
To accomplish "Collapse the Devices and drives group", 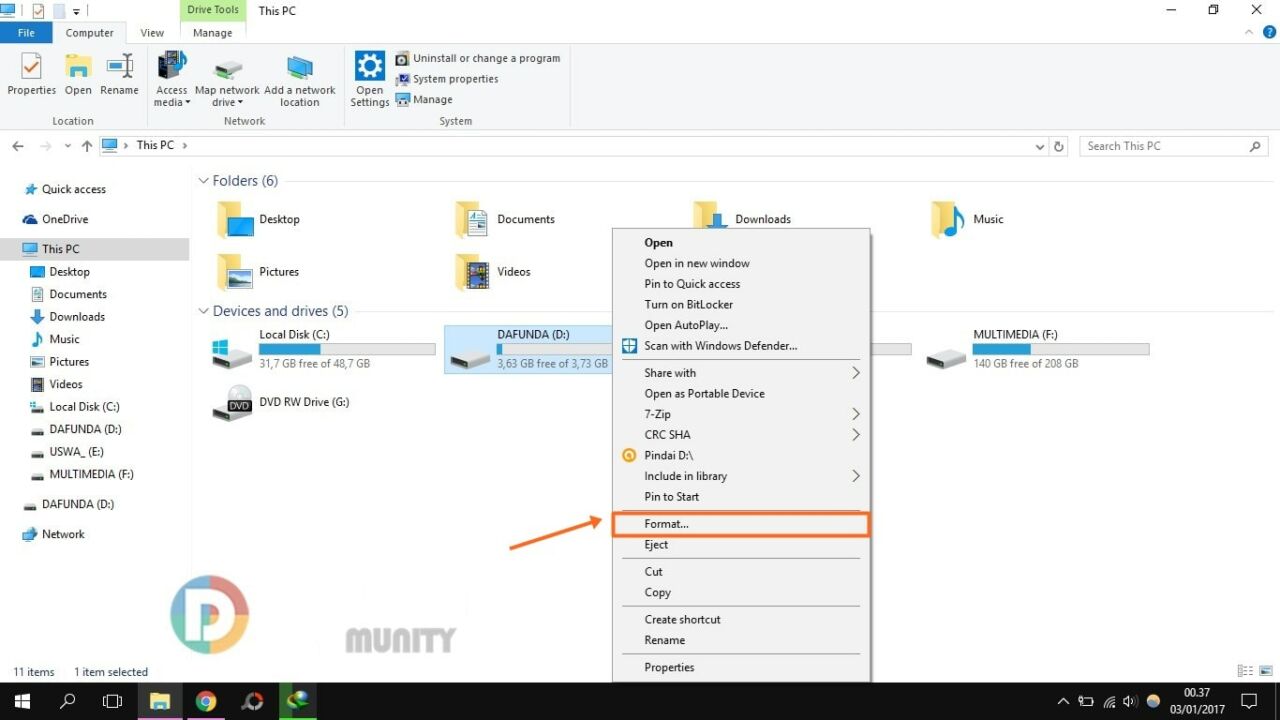I will 204,311.
